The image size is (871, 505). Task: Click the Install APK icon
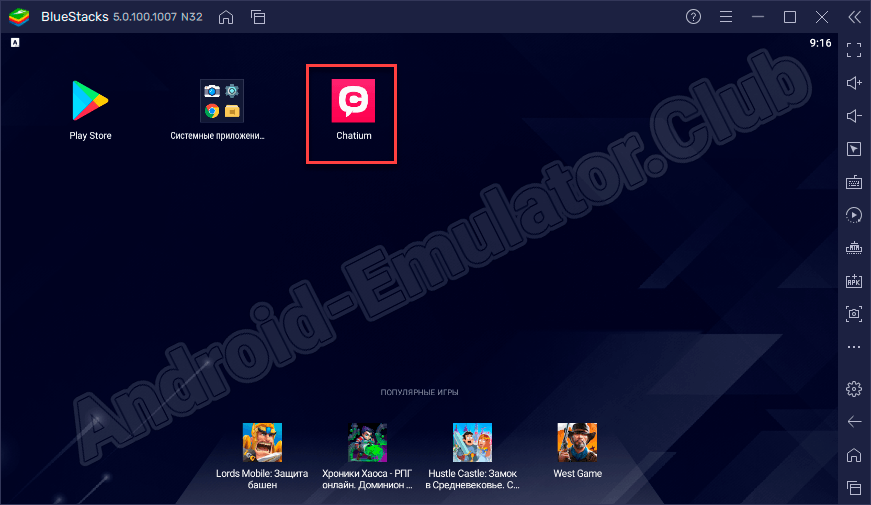tap(854, 281)
